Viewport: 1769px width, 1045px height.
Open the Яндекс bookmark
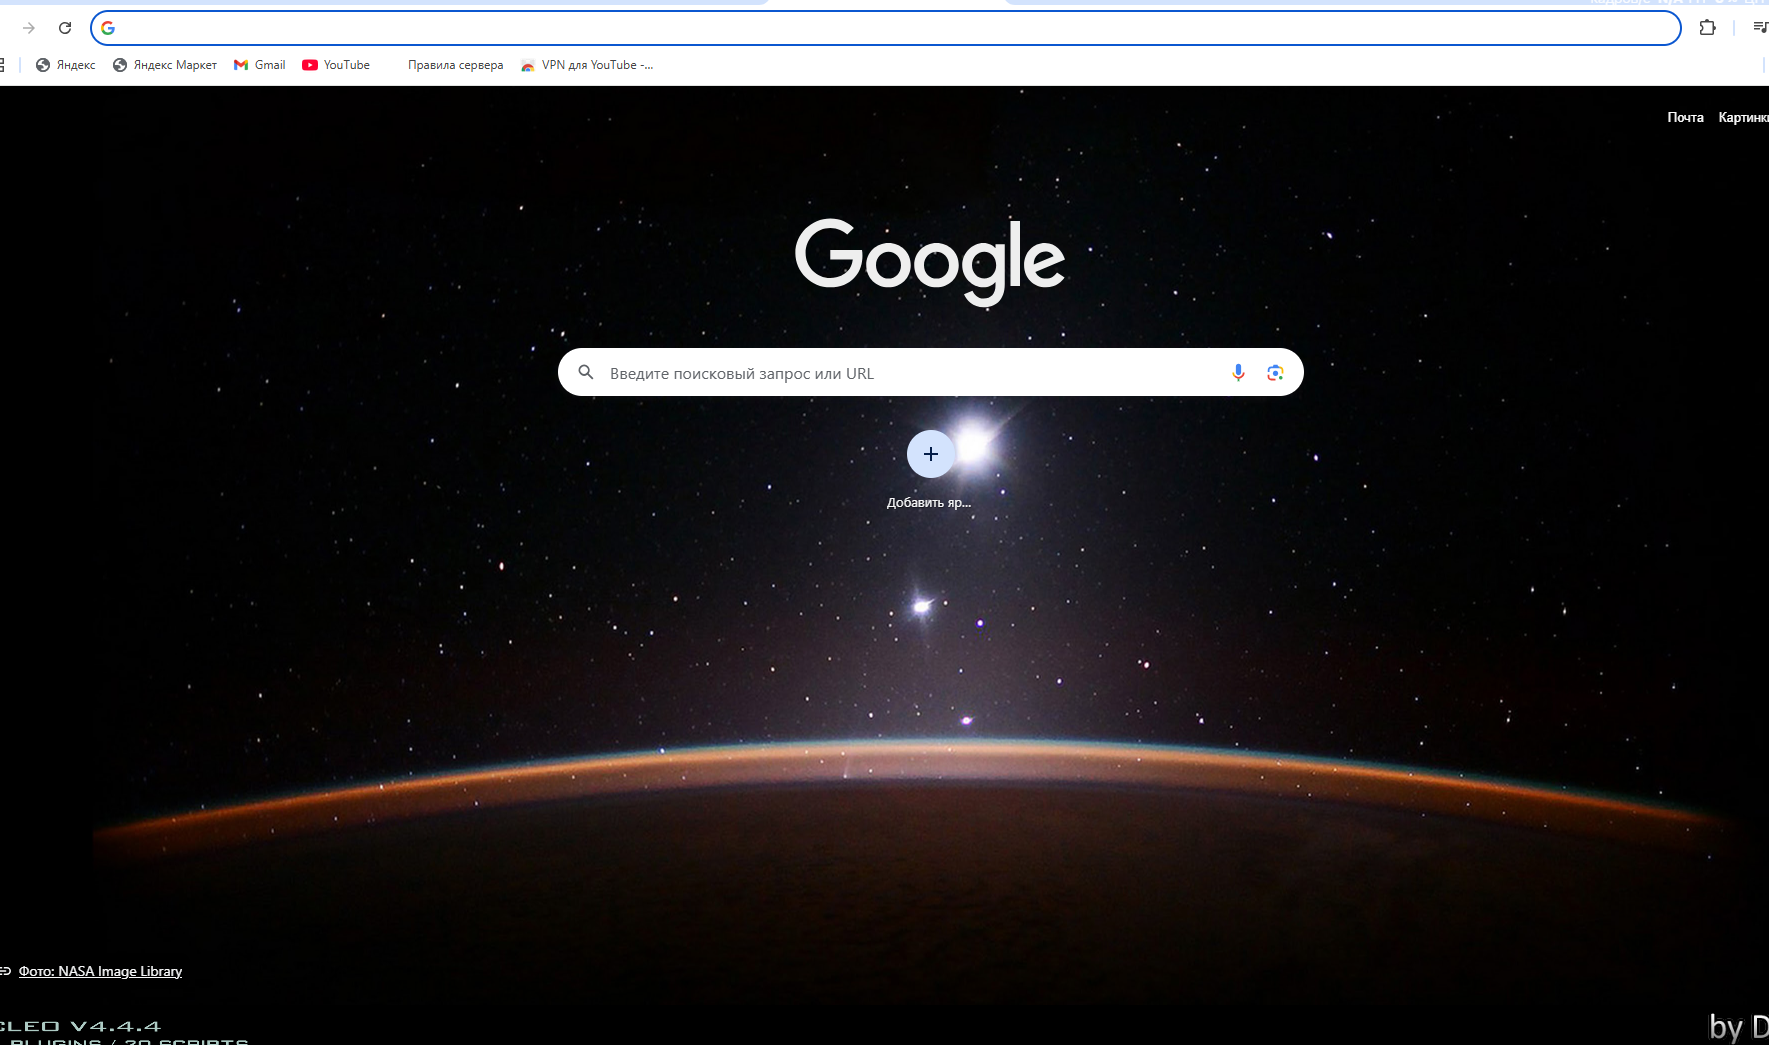(66, 65)
